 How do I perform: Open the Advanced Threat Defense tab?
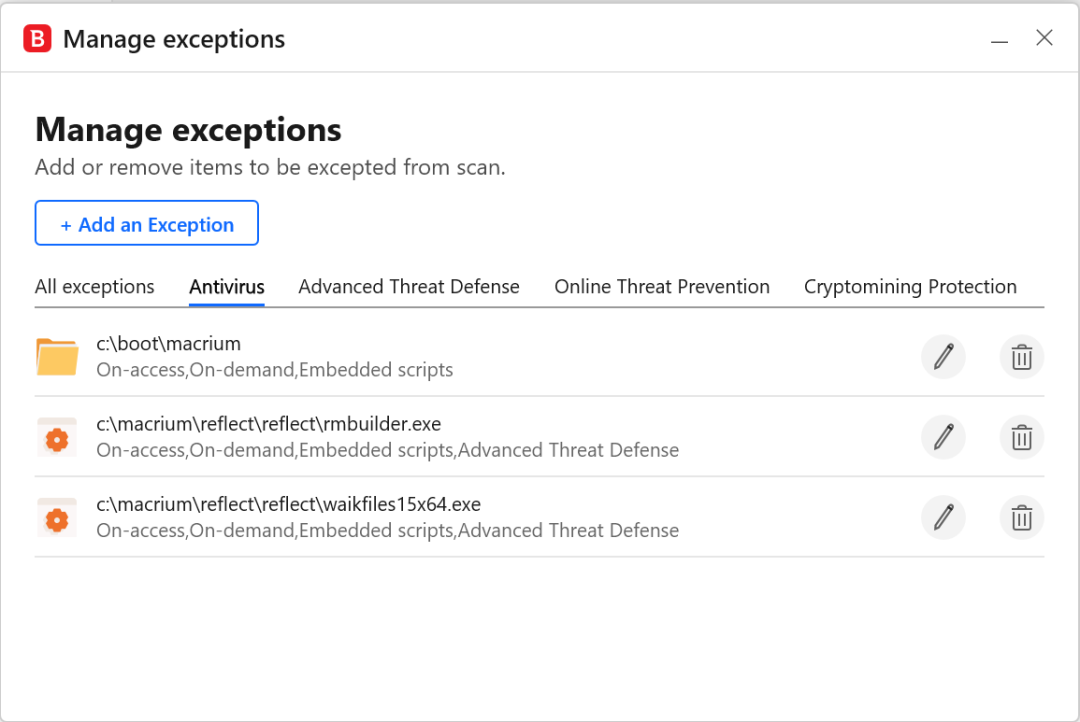click(409, 287)
